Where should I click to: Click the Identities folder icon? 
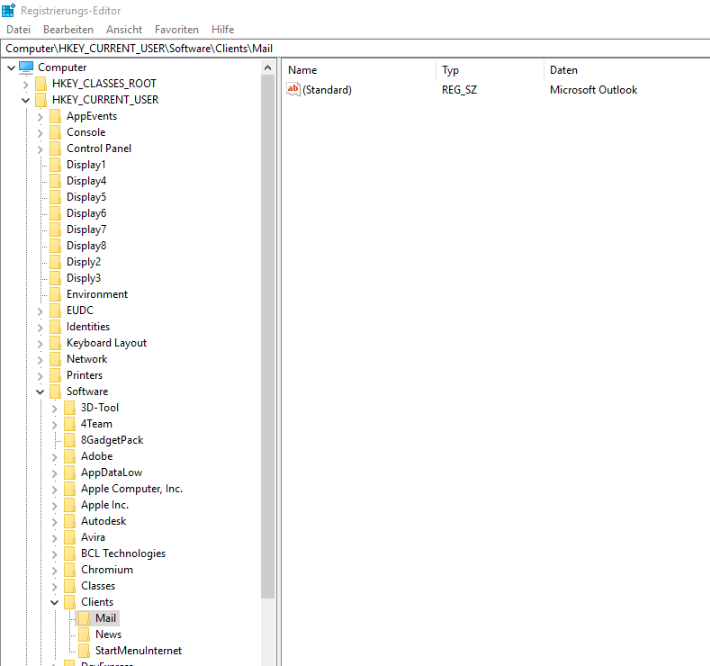pos(55,327)
